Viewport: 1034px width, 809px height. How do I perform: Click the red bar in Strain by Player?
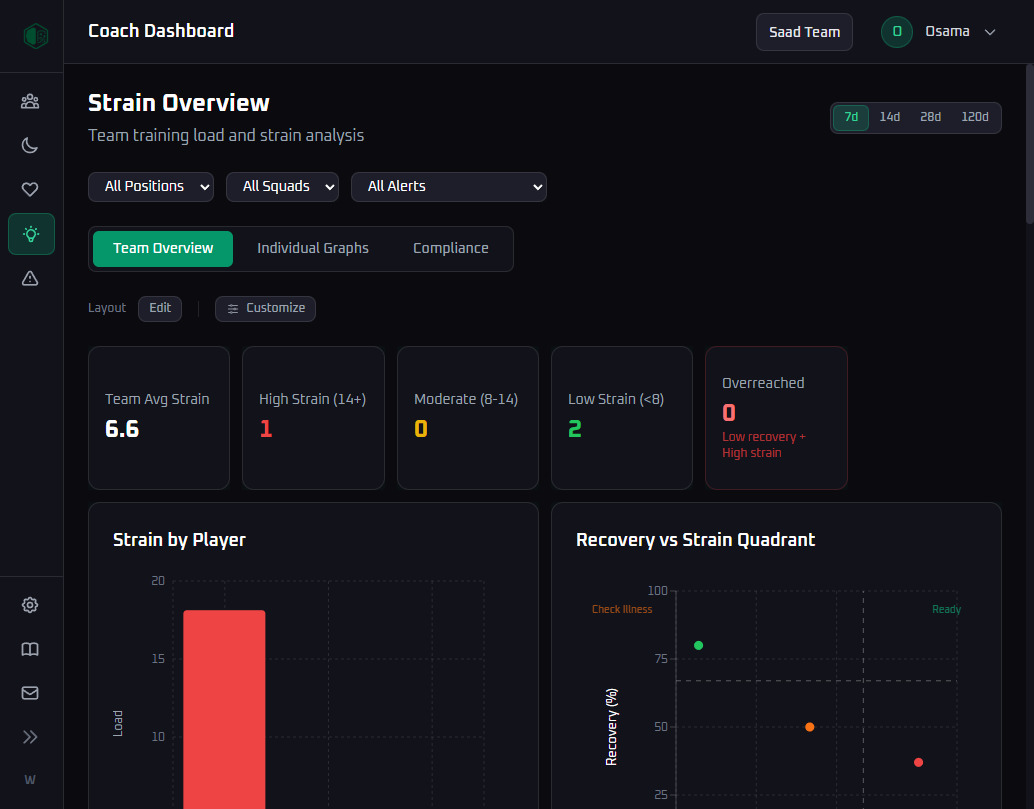pos(224,708)
